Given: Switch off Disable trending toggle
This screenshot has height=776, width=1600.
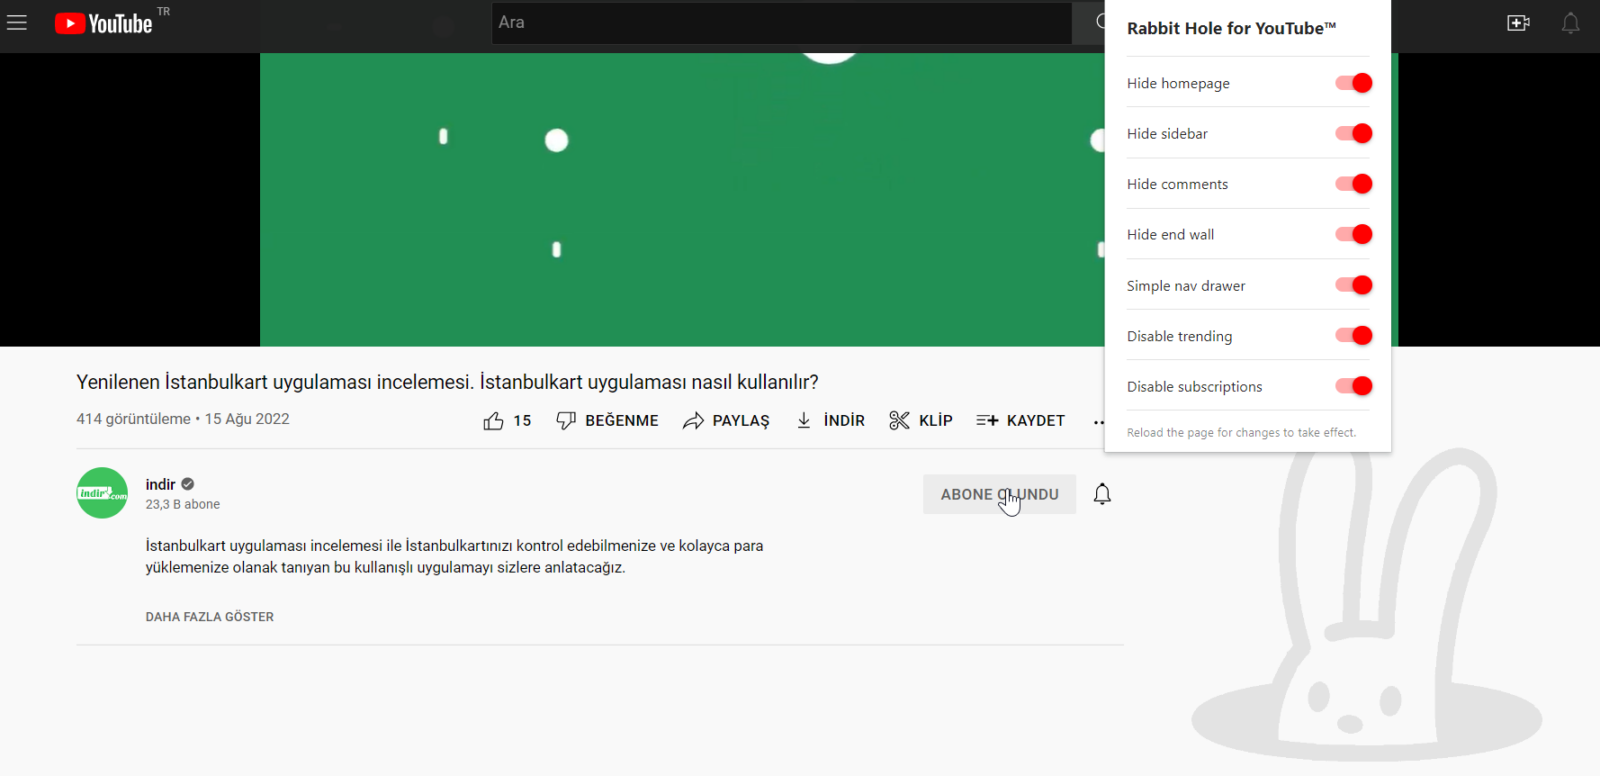Looking at the screenshot, I should tap(1353, 336).
